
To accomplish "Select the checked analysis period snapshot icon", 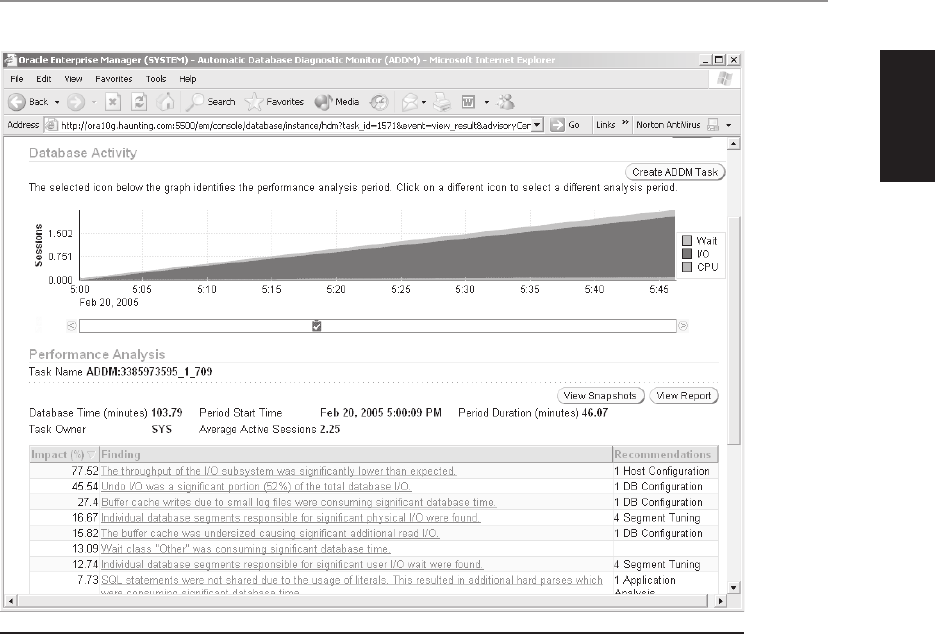I will 317,326.
